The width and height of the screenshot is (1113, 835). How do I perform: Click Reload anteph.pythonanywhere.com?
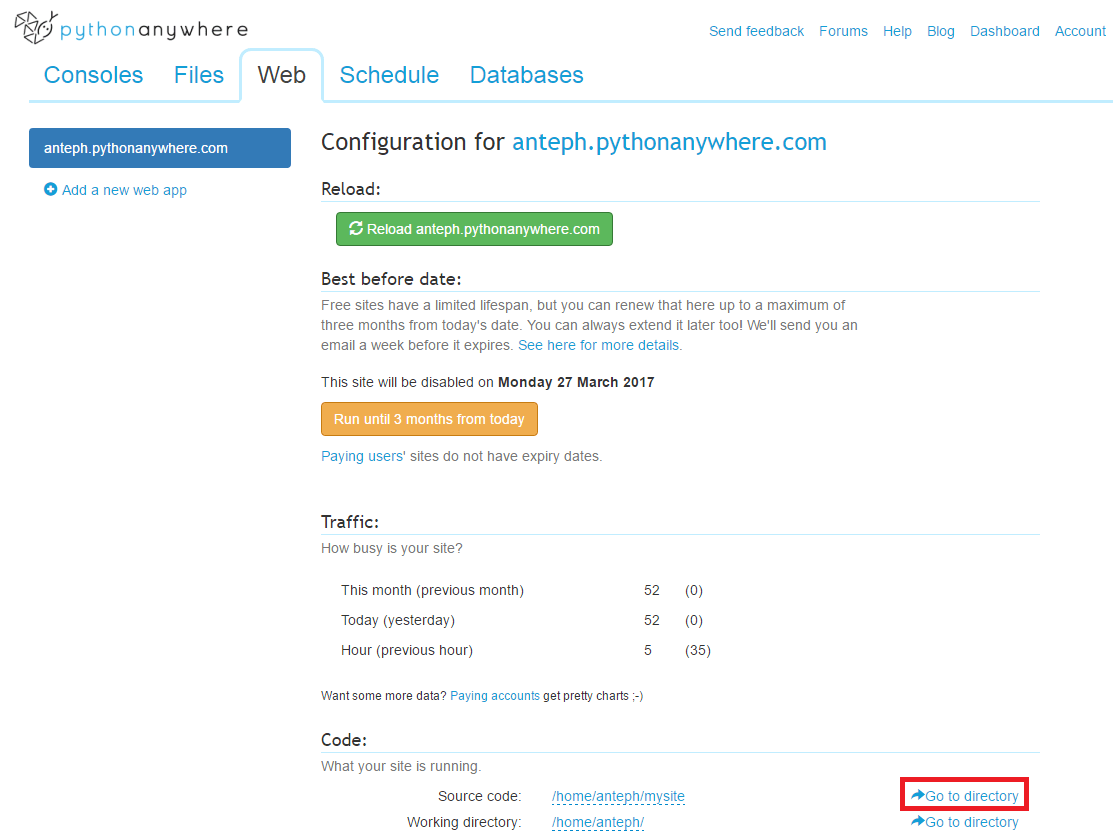click(474, 228)
